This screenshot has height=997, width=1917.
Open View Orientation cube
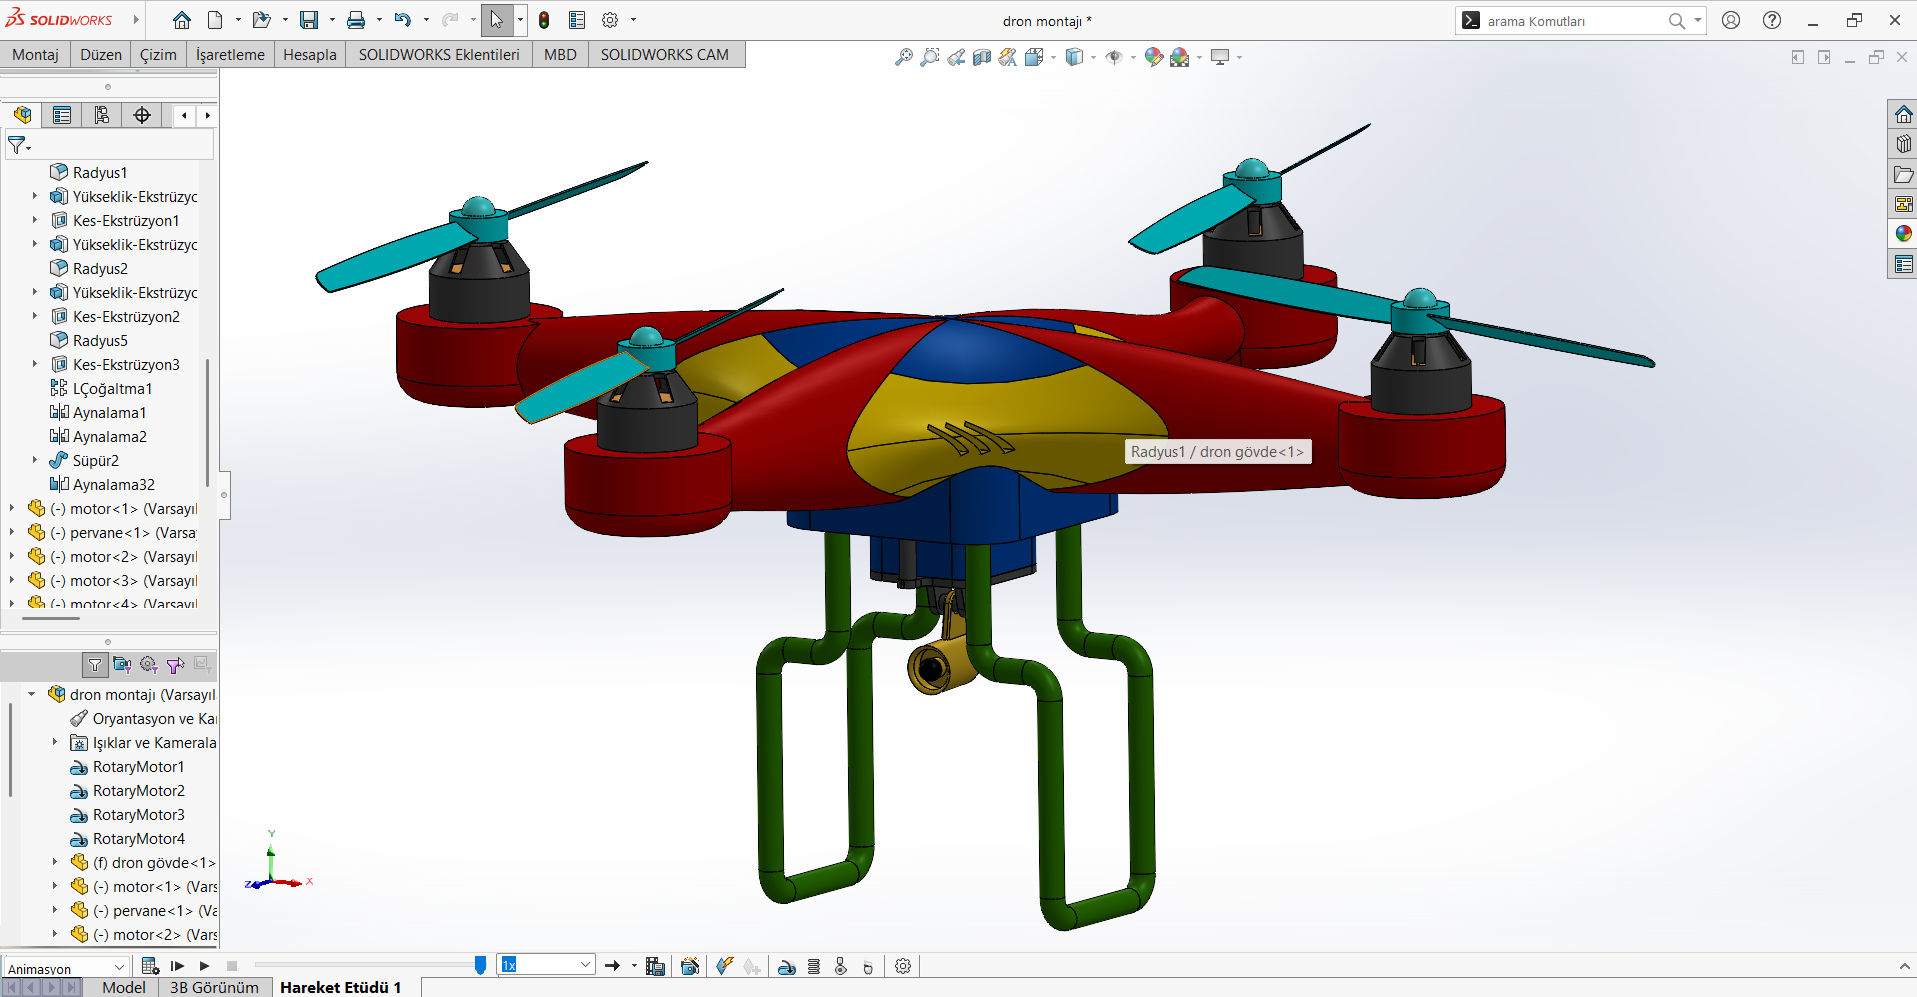point(1034,57)
